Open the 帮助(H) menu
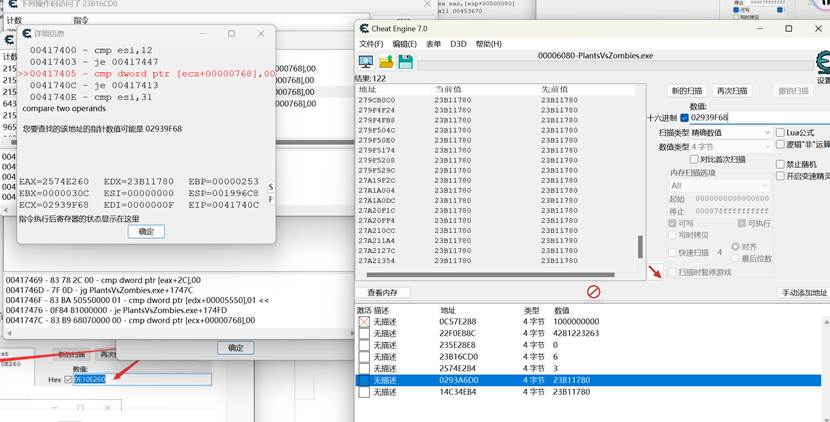This screenshot has width=830, height=422. [489, 44]
